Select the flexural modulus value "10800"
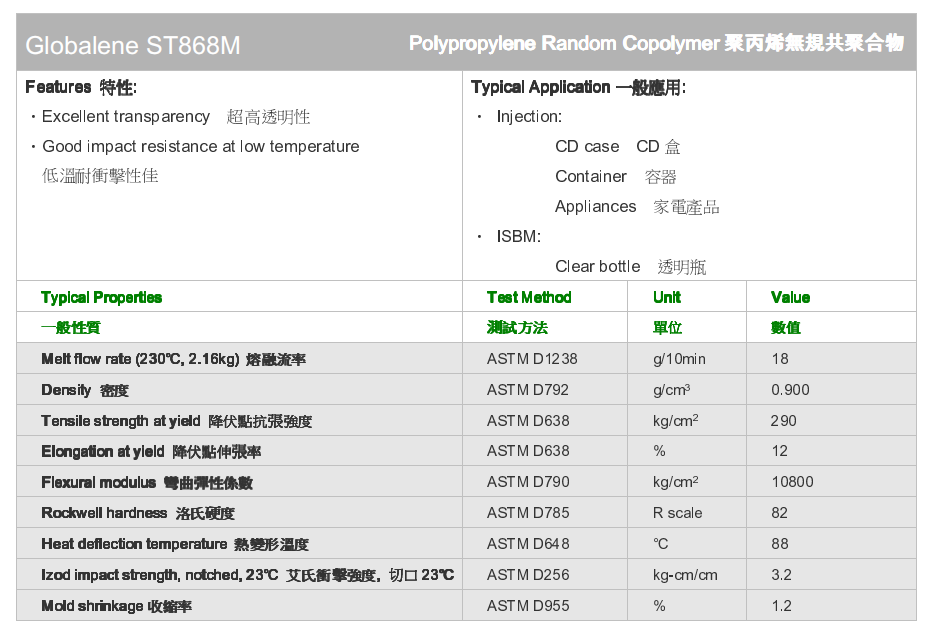This screenshot has height=640, width=932. (x=792, y=482)
